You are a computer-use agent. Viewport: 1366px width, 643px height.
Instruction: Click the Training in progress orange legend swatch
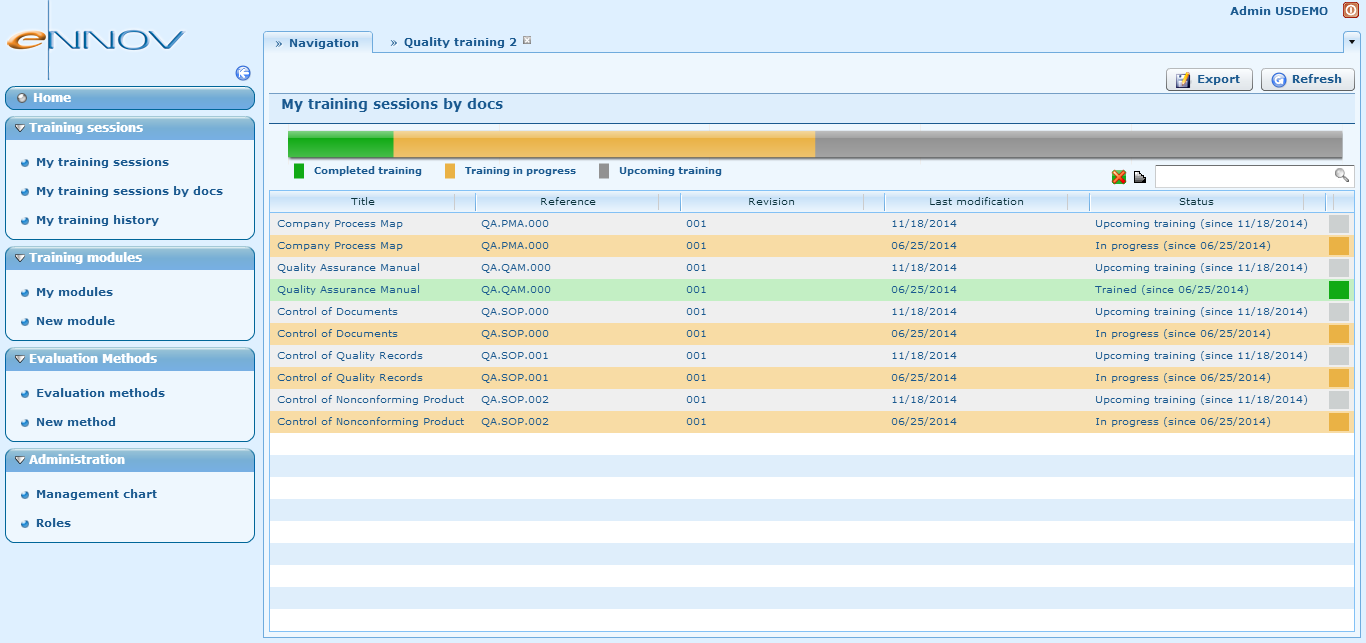[450, 171]
